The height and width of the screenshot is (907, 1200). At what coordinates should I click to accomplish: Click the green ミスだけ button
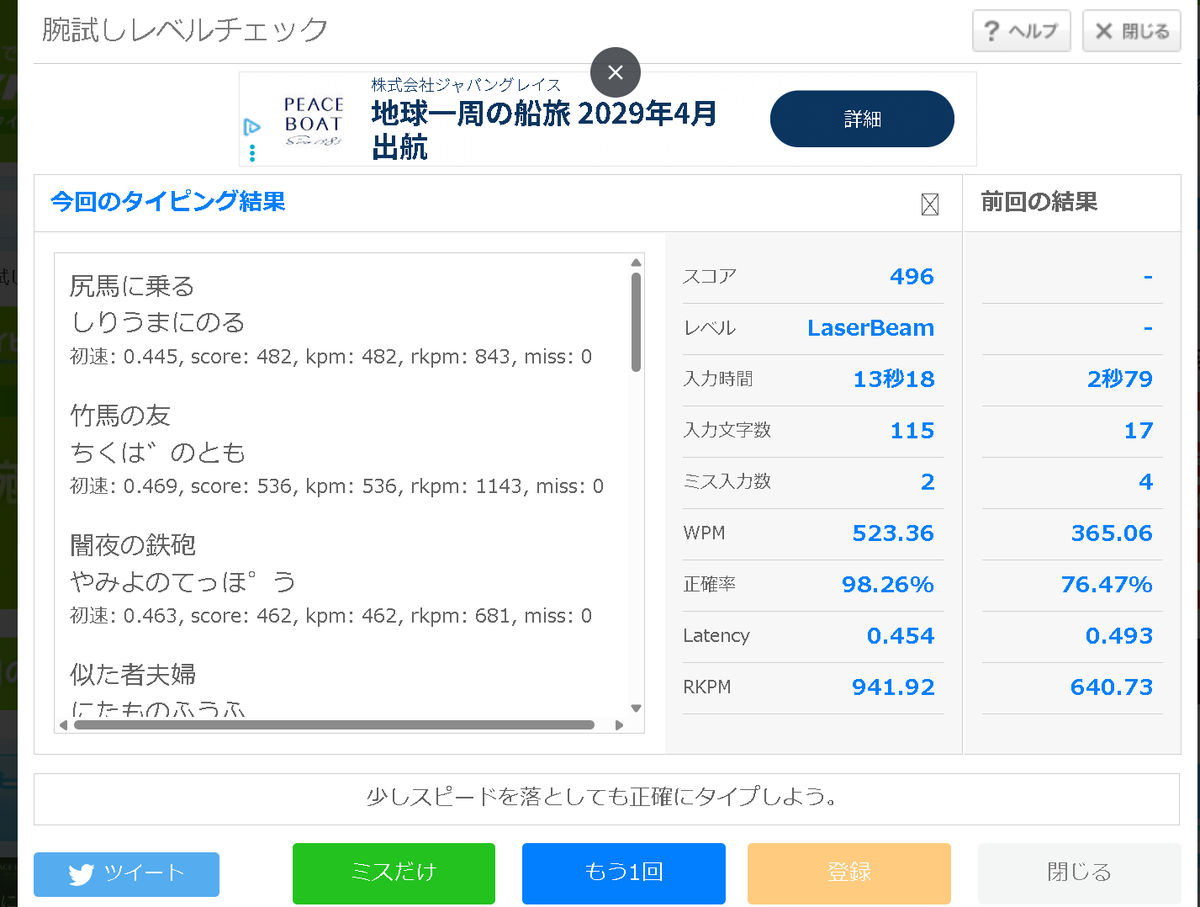point(394,873)
